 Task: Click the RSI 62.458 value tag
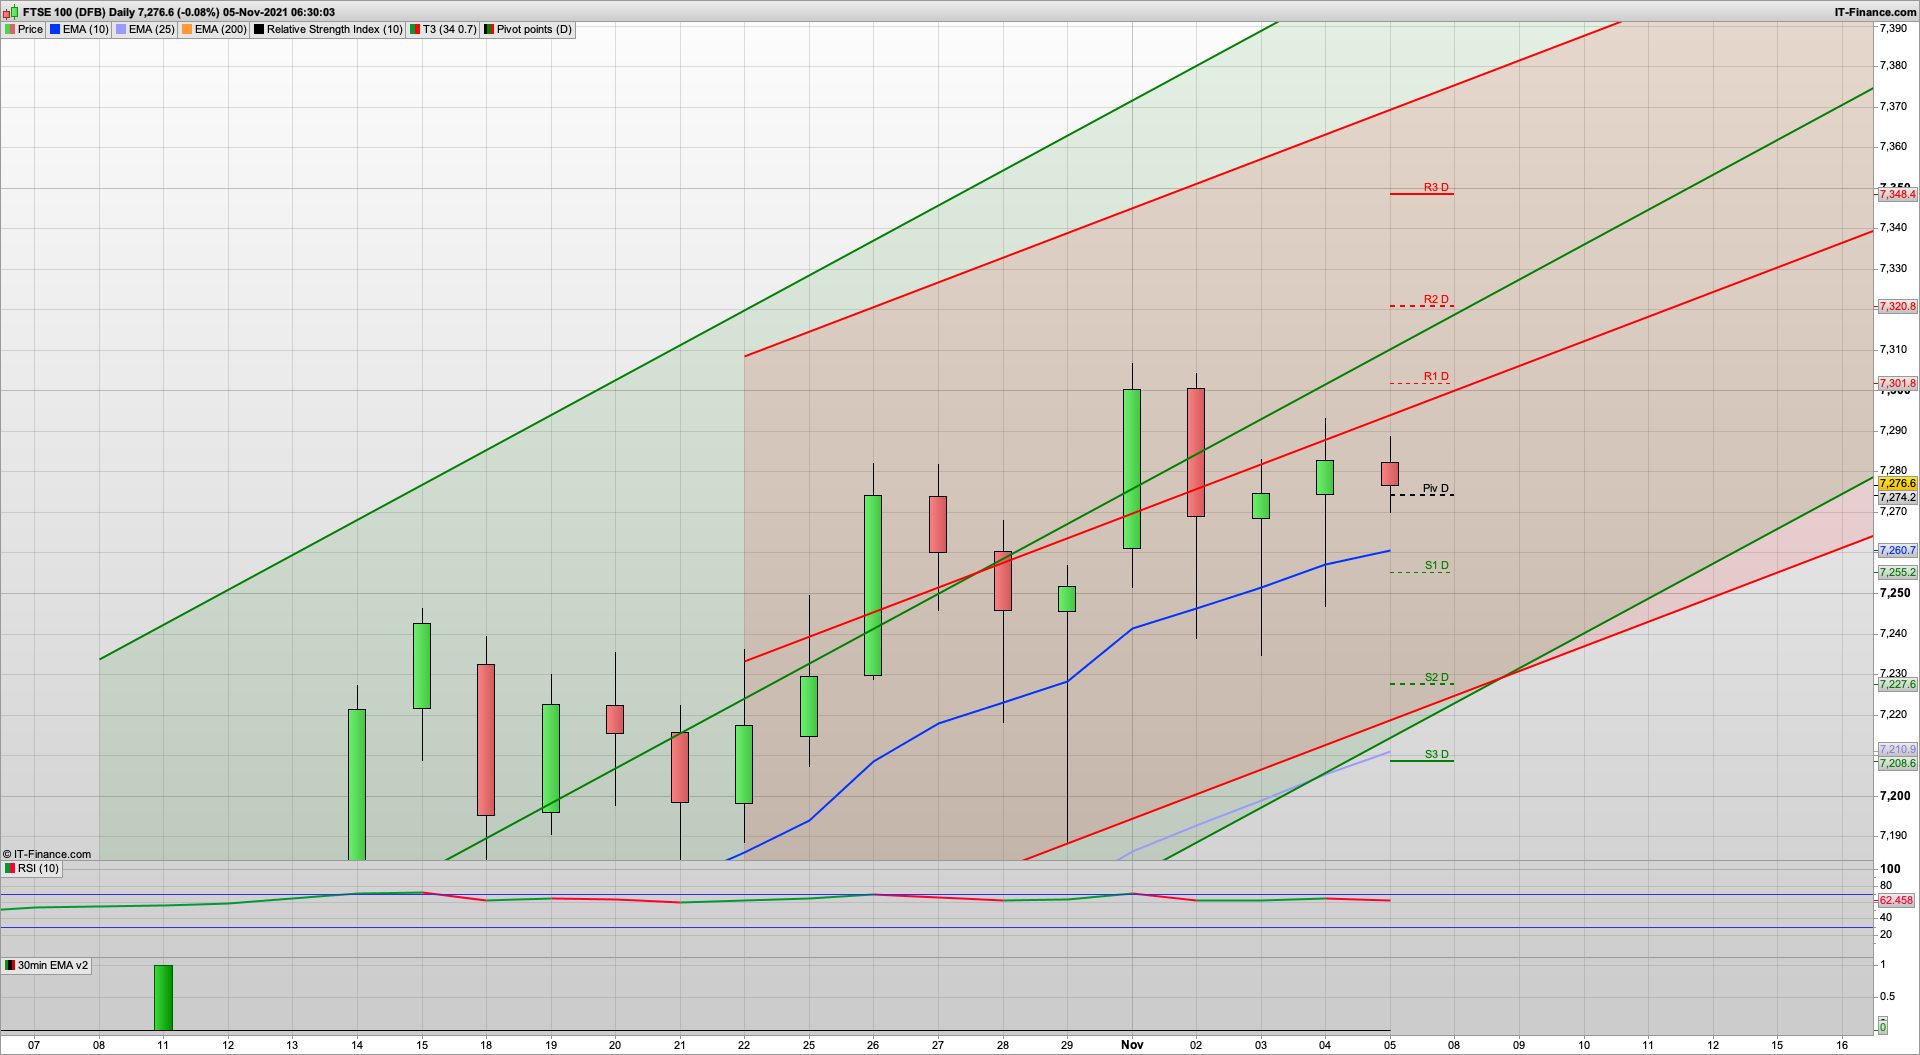point(1896,901)
